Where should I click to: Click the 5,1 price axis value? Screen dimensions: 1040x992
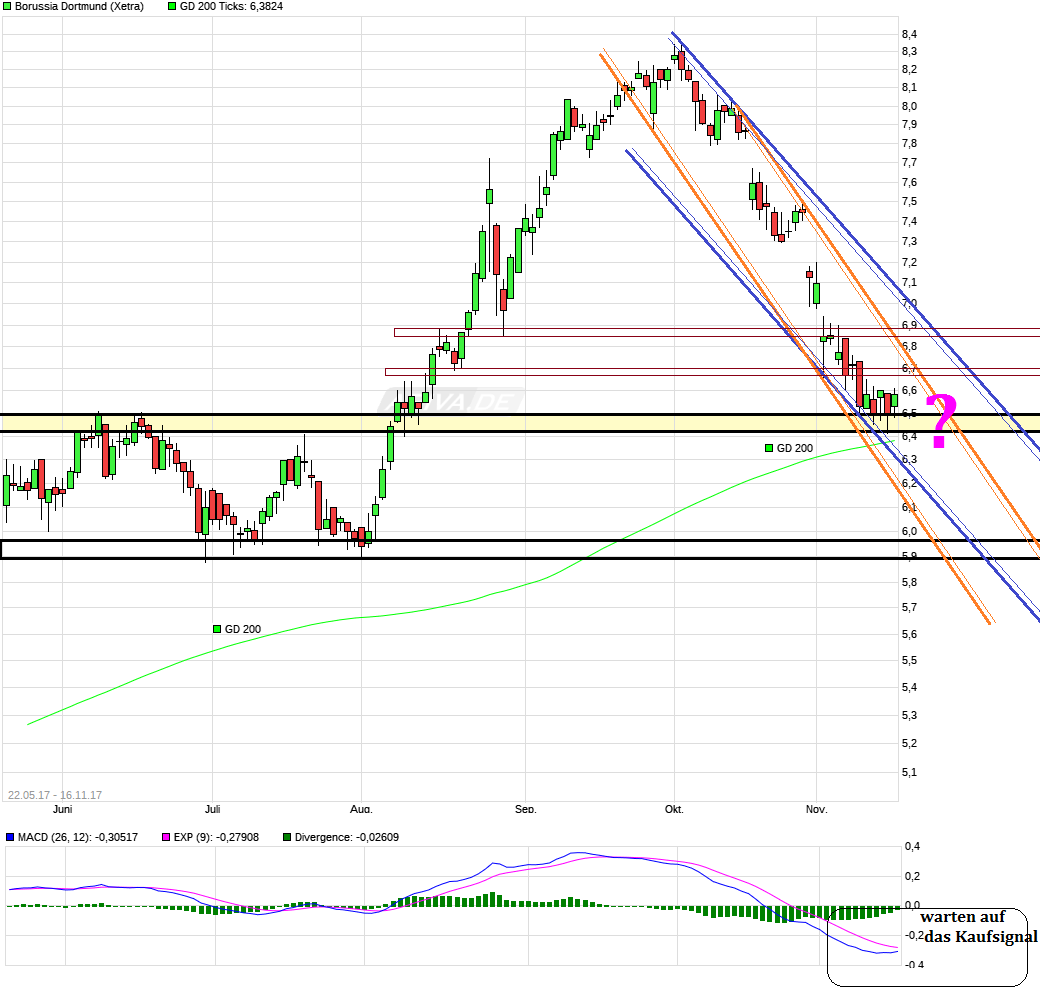909,773
